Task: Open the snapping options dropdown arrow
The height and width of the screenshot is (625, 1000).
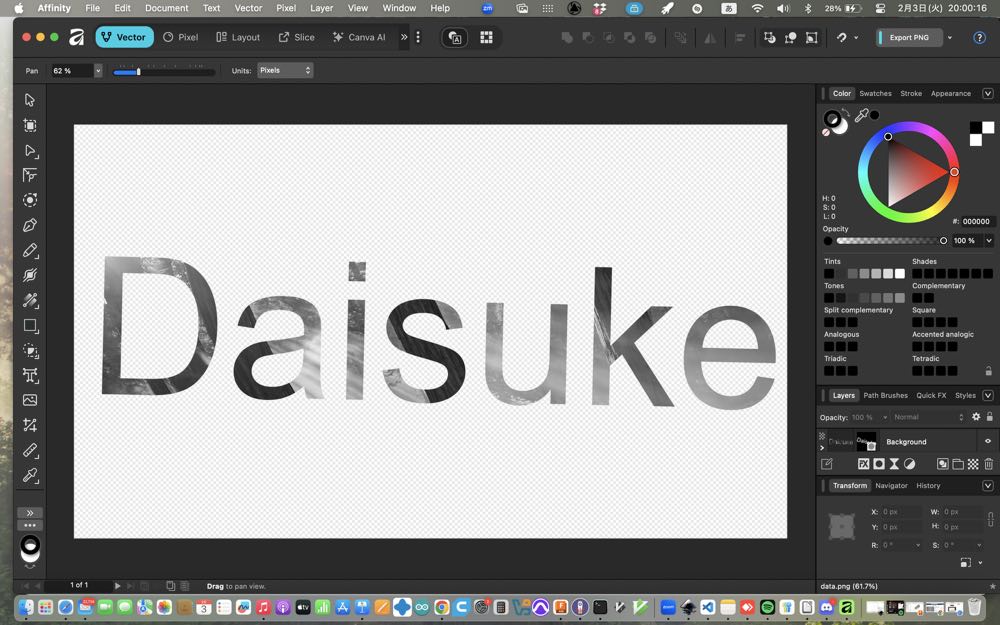Action: click(856, 38)
